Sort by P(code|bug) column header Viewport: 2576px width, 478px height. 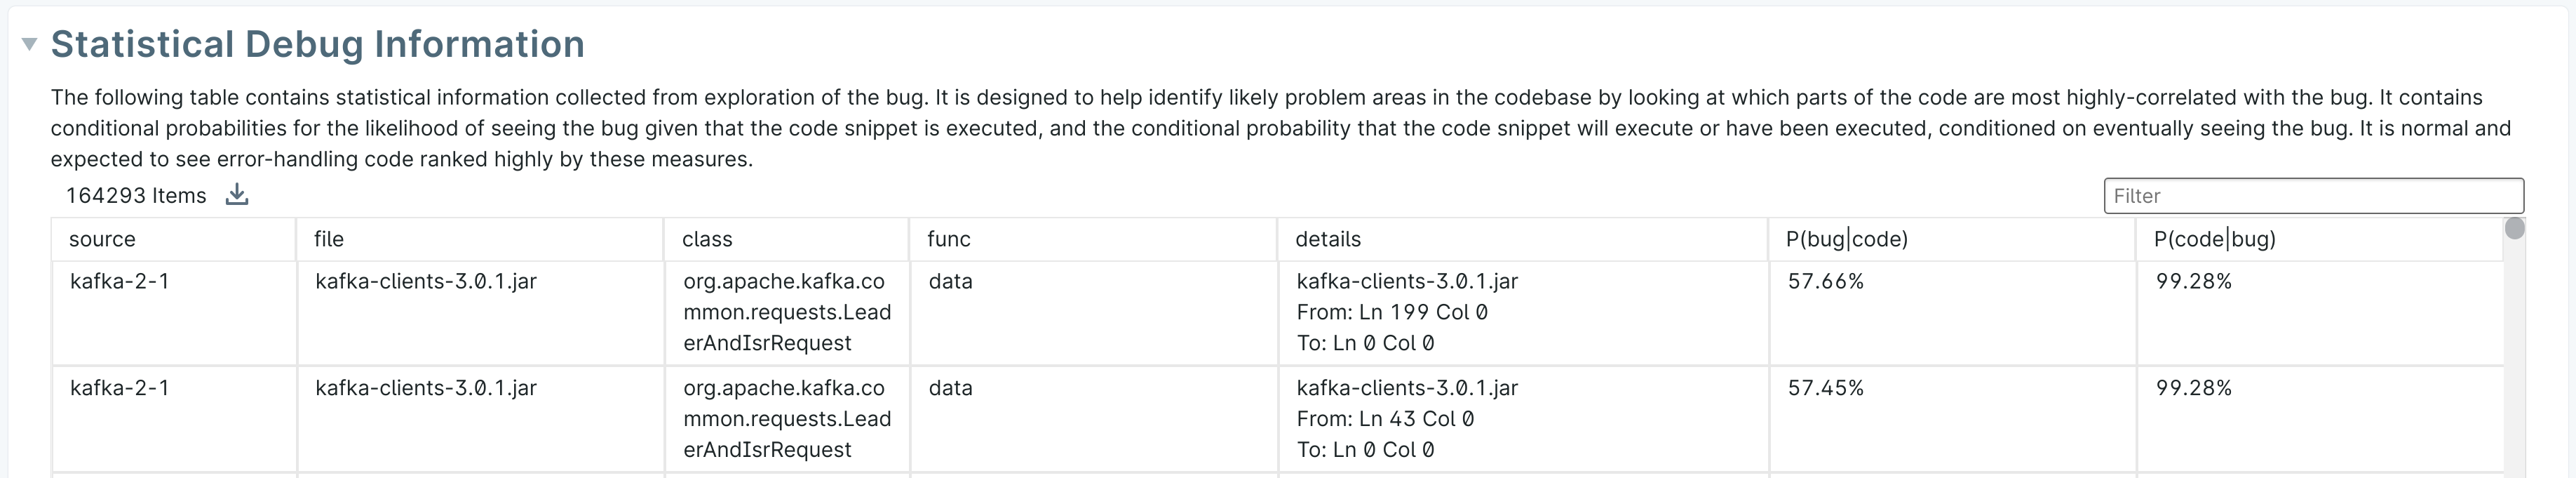pyautogui.click(x=2214, y=239)
